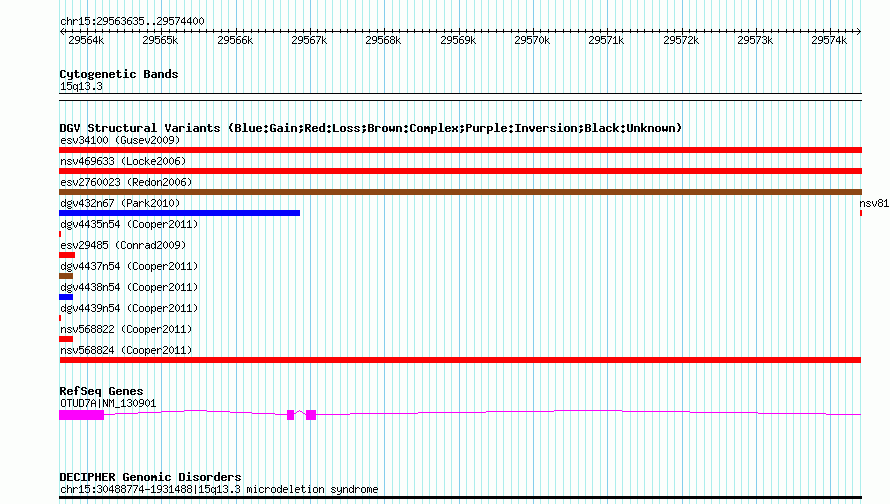Click the OTUD7A|NM_130901 gene label

tap(108, 404)
